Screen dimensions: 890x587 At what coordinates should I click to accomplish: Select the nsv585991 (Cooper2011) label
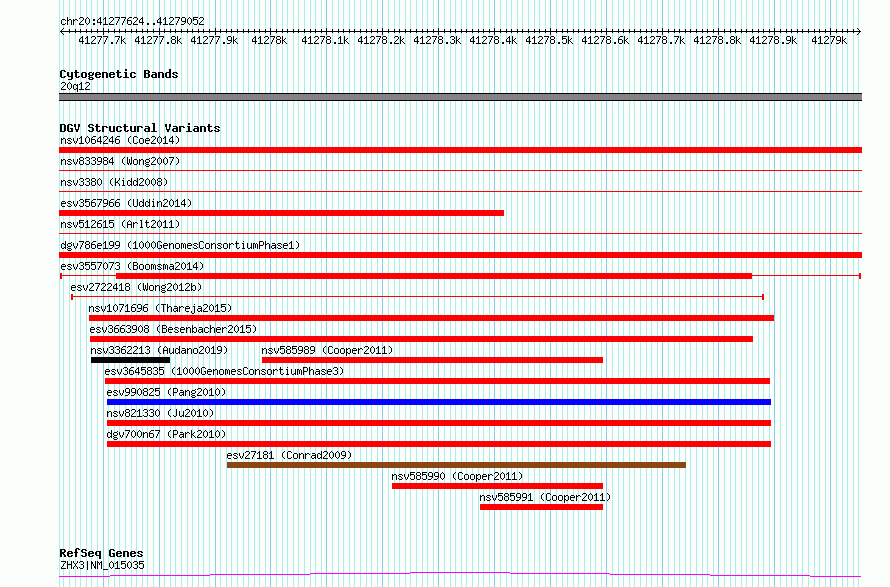[x=545, y=497]
